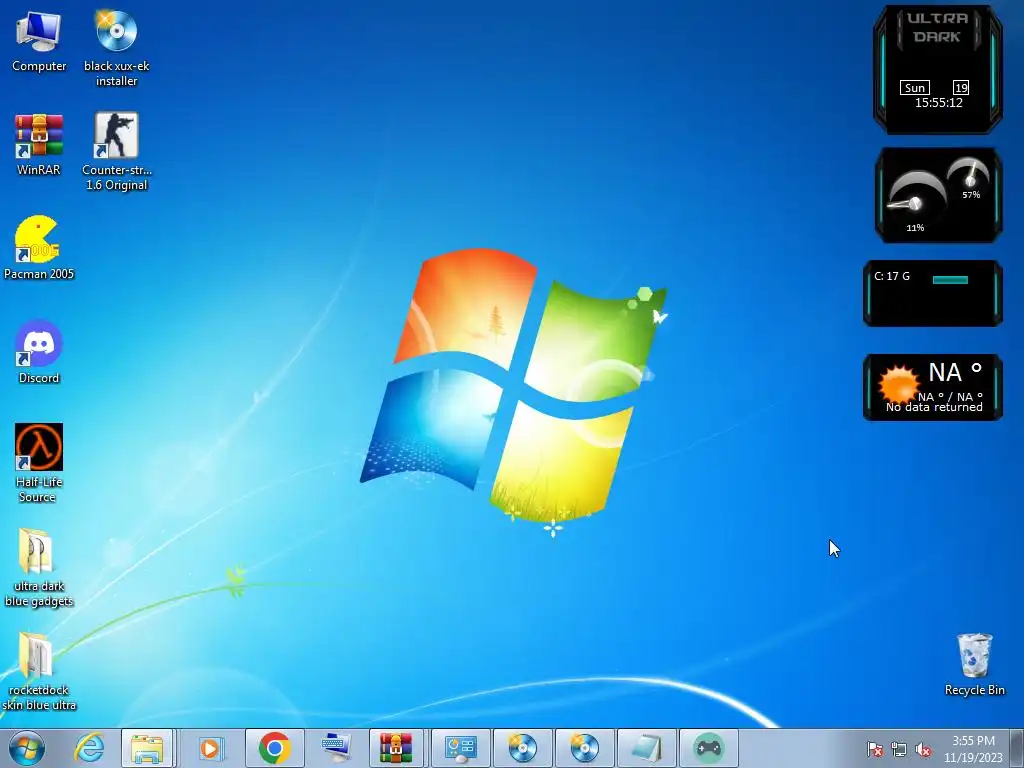Image resolution: width=1024 pixels, height=768 pixels.
Task: Click the Show desktop button
Action: [x=1017, y=748]
